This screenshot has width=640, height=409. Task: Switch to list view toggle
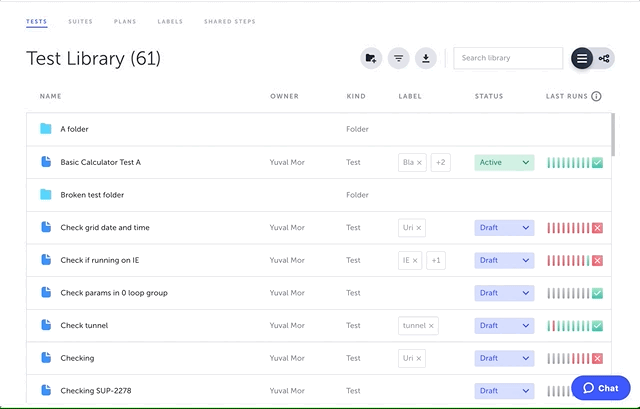coord(582,58)
